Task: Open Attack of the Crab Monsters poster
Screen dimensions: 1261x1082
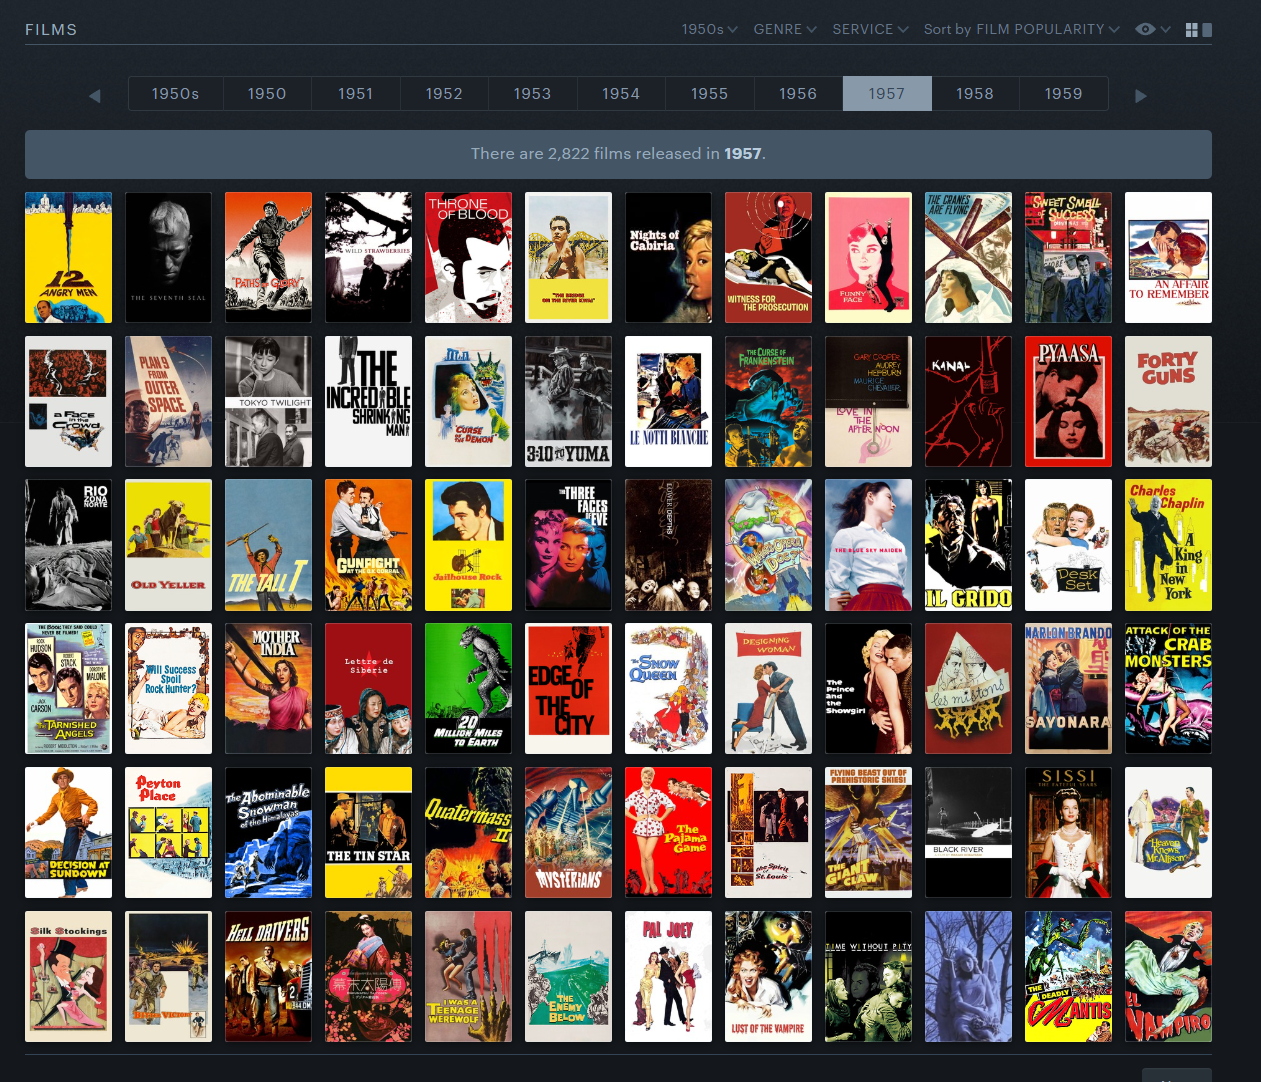Action: point(1168,689)
